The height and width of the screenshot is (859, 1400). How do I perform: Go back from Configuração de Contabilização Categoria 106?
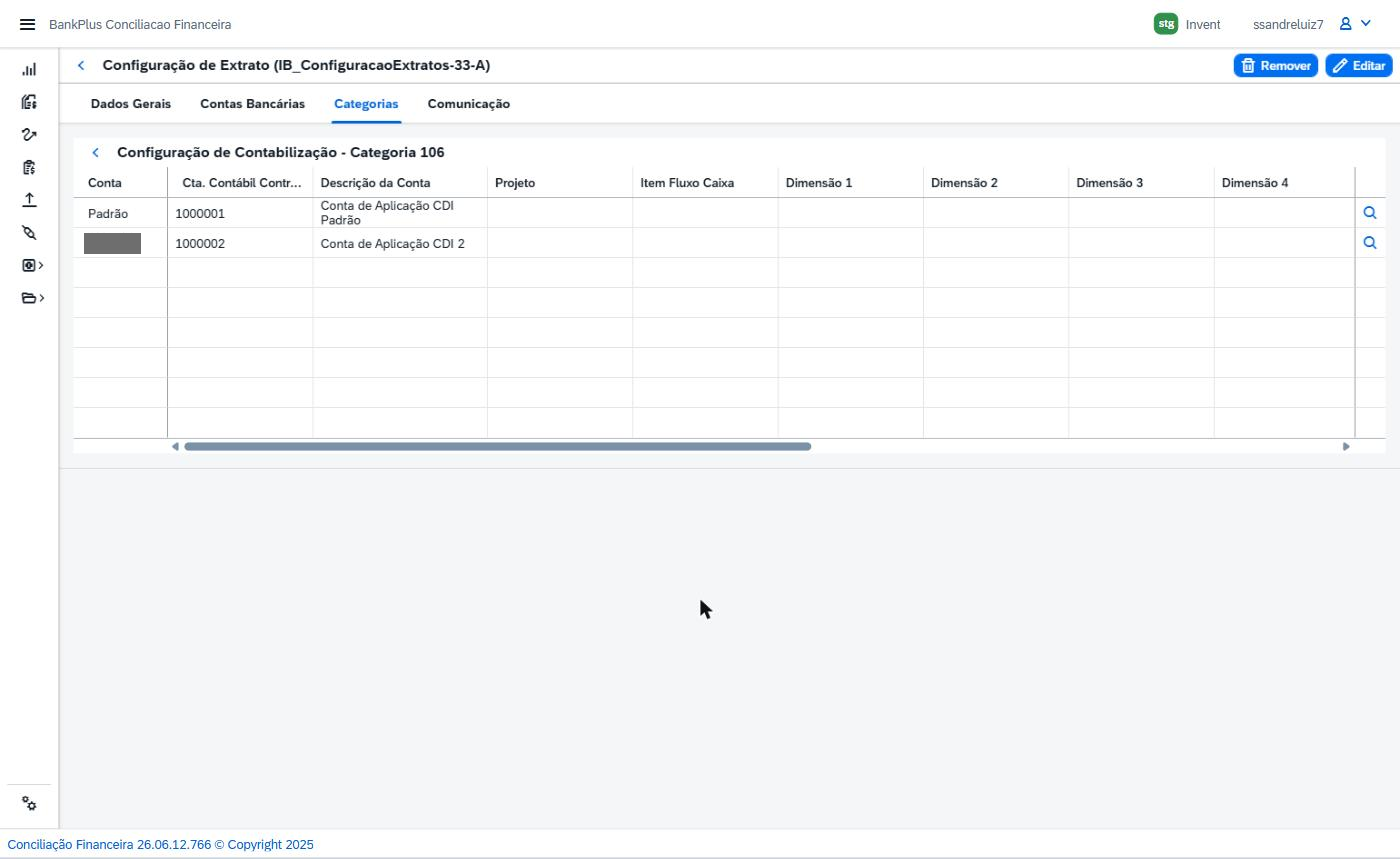(95, 152)
